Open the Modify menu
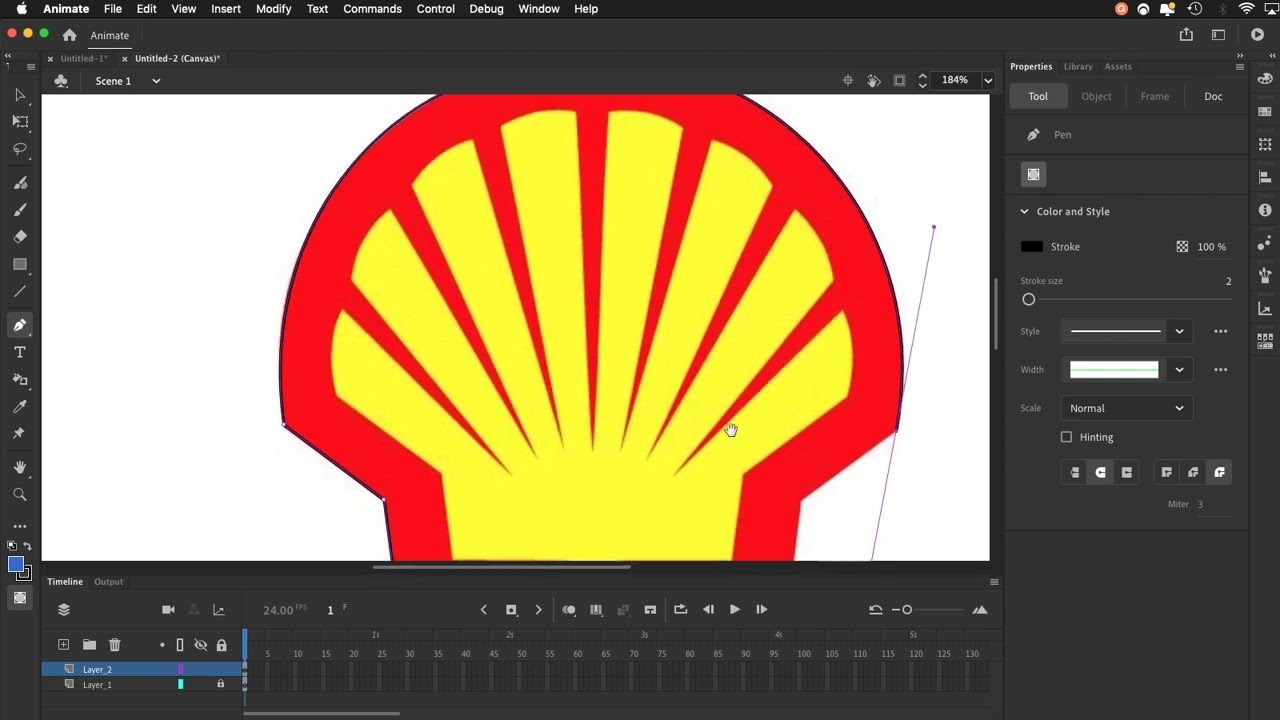 click(x=273, y=9)
